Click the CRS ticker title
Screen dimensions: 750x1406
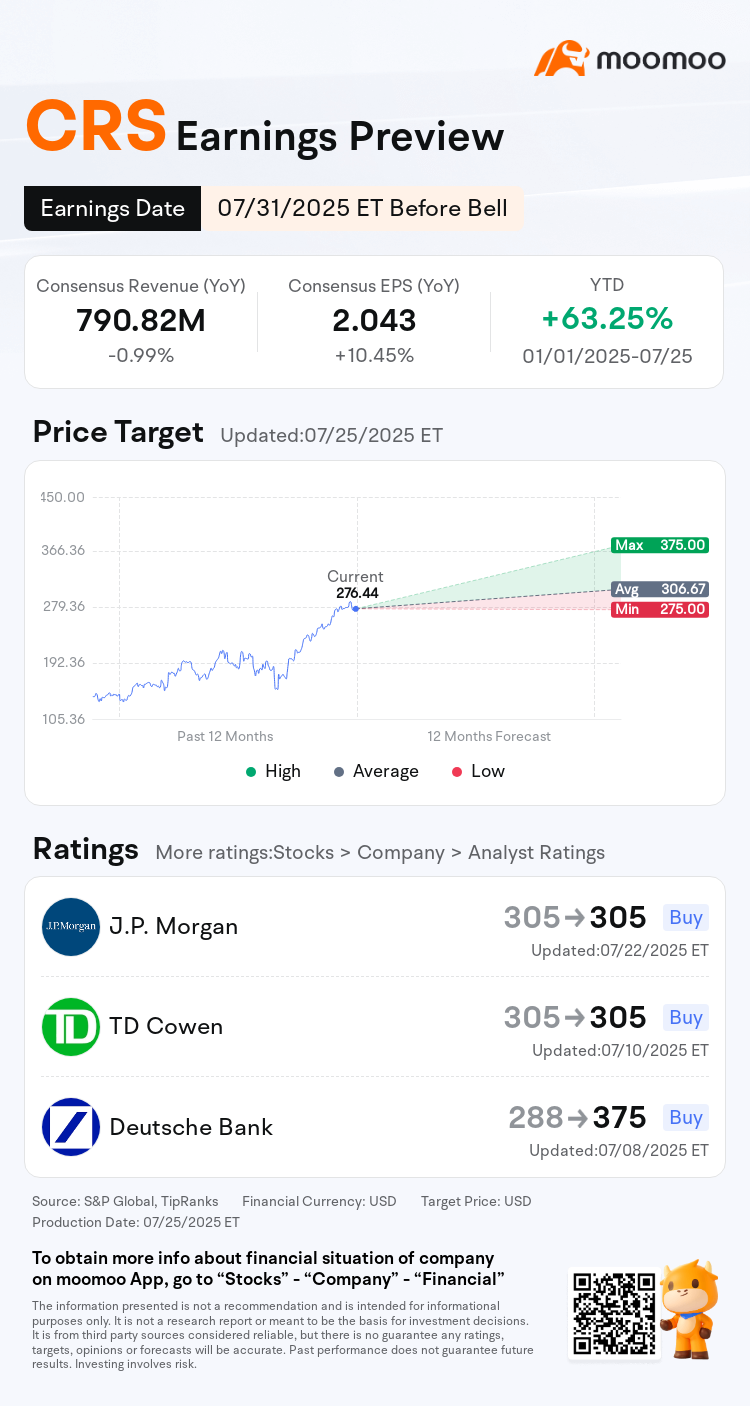[x=96, y=127]
